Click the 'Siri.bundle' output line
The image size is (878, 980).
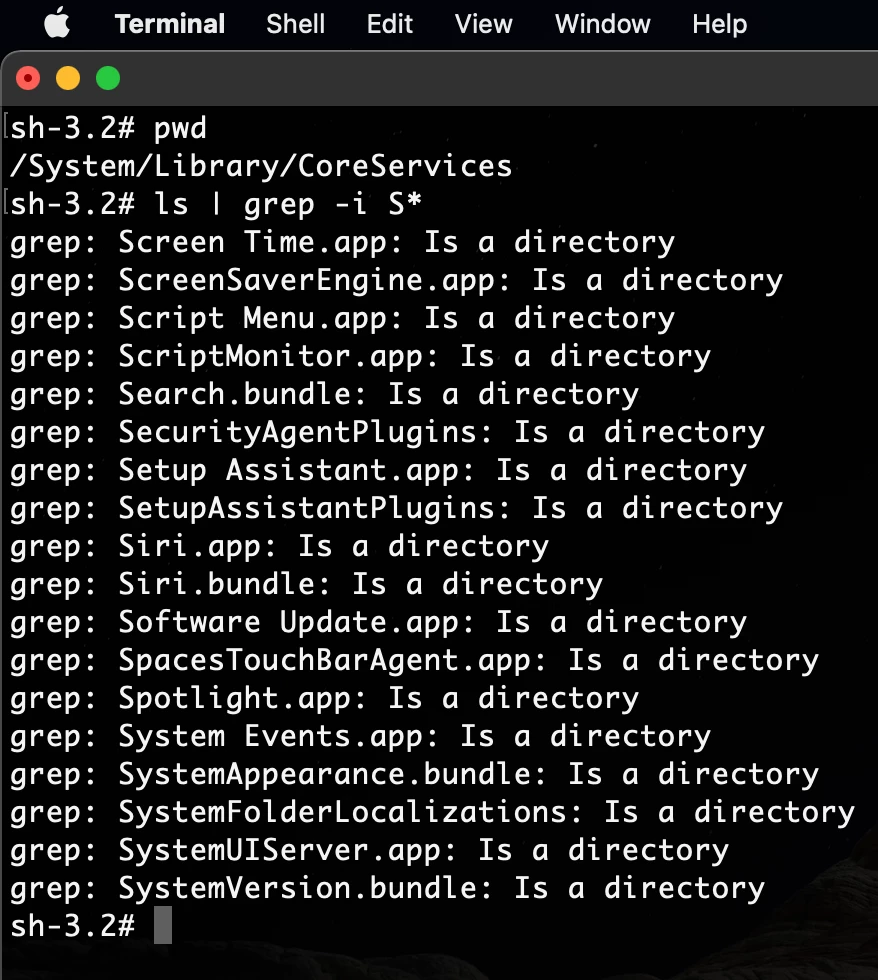tap(307, 584)
